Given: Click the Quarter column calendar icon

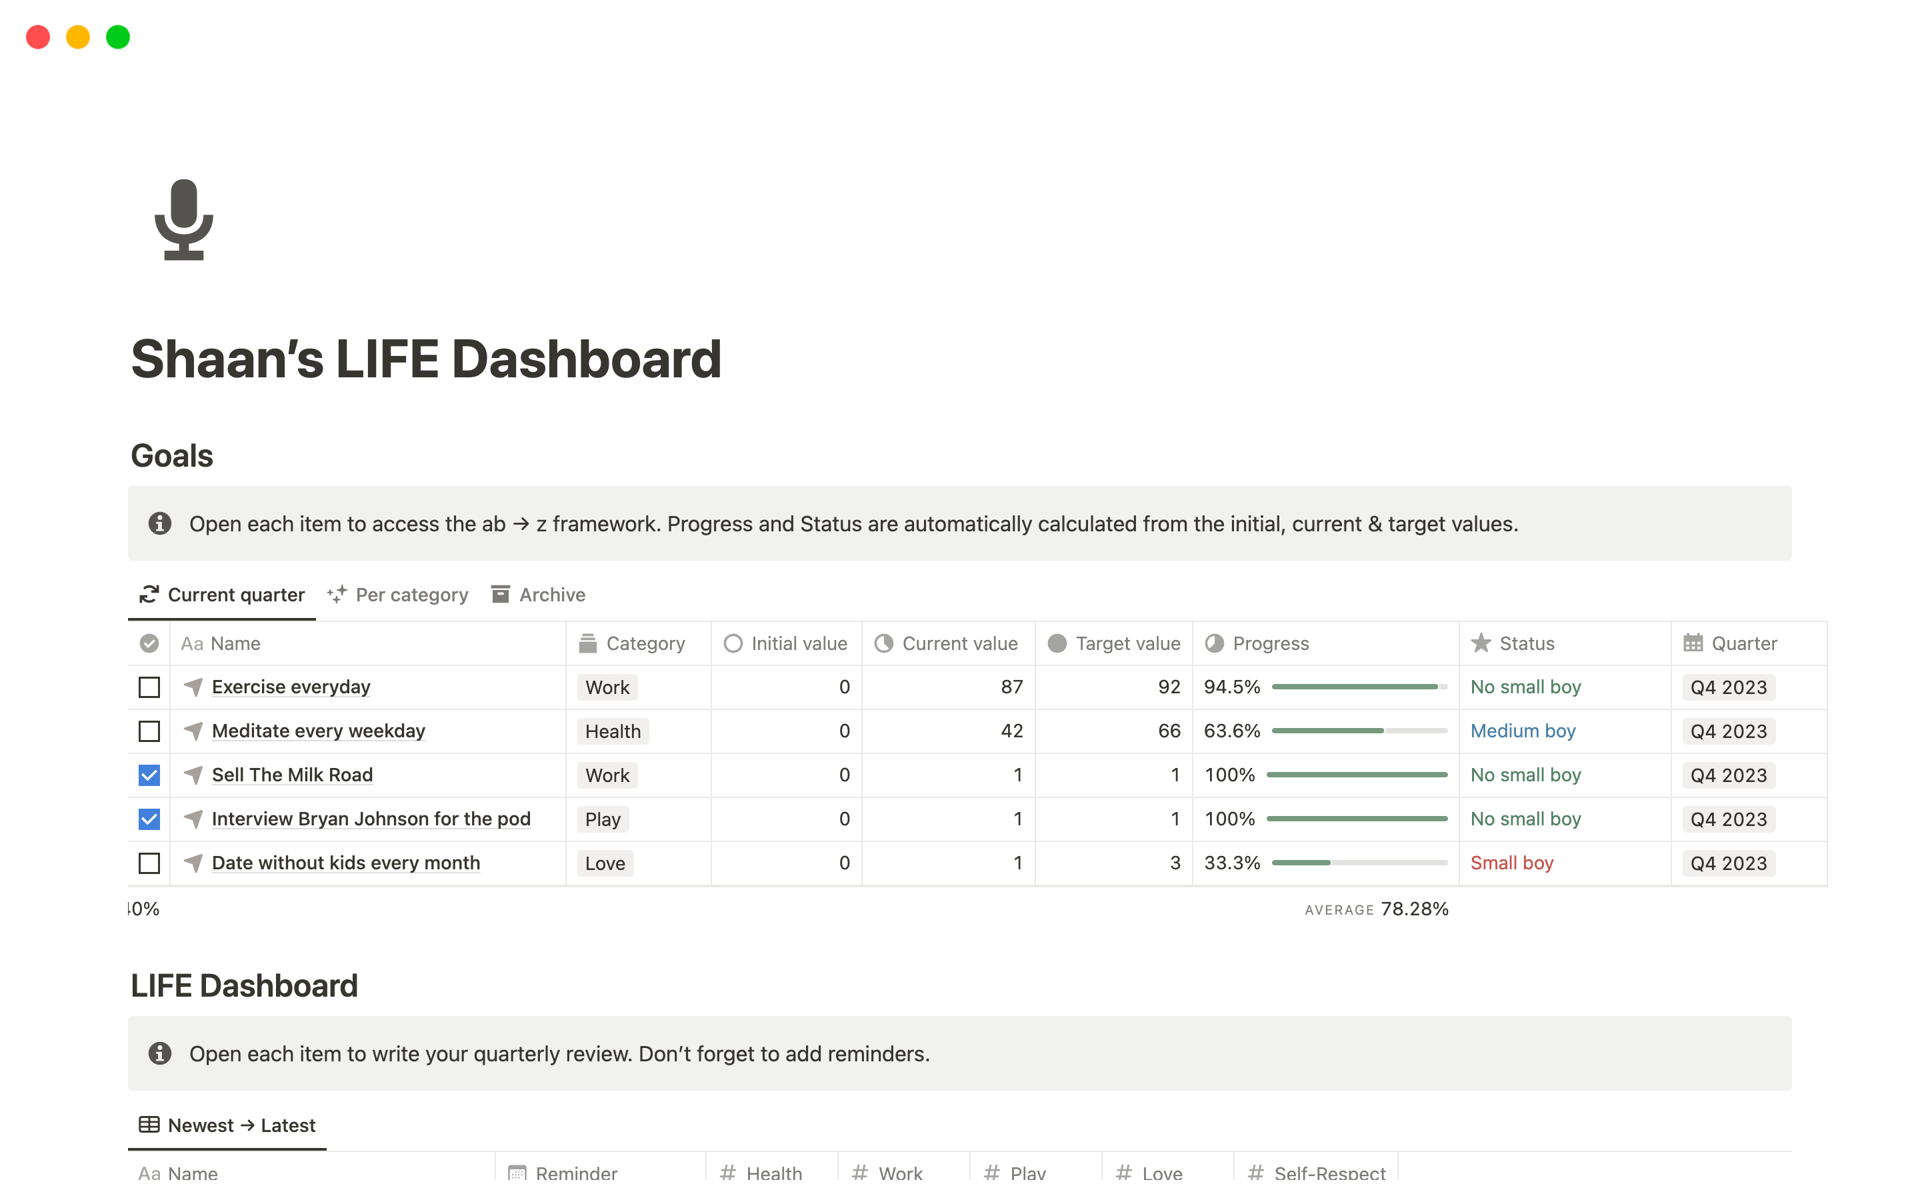Looking at the screenshot, I should click(1693, 643).
